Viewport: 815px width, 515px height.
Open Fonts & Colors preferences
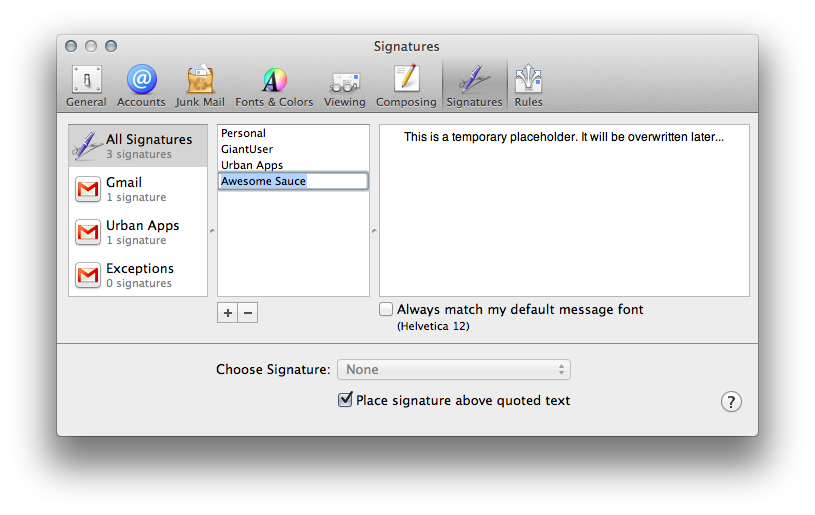(x=274, y=86)
